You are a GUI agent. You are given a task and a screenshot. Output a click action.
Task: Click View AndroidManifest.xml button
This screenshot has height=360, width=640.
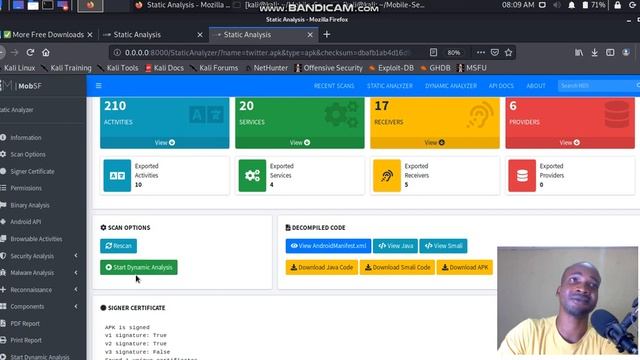pyautogui.click(x=328, y=246)
